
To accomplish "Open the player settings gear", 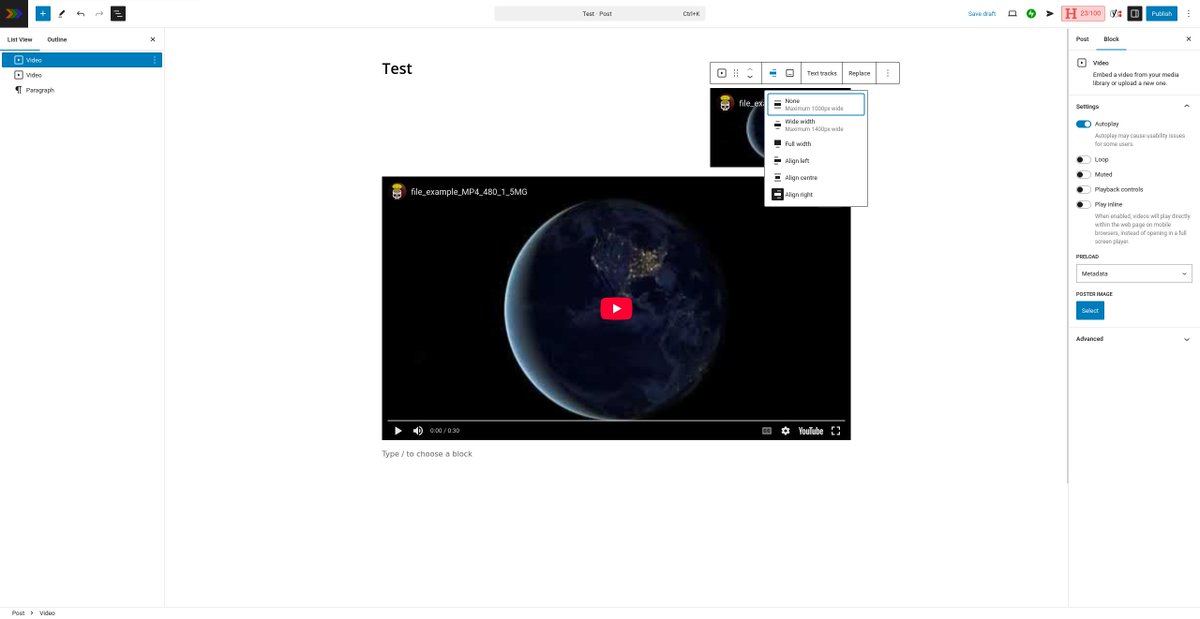I will [x=785, y=431].
